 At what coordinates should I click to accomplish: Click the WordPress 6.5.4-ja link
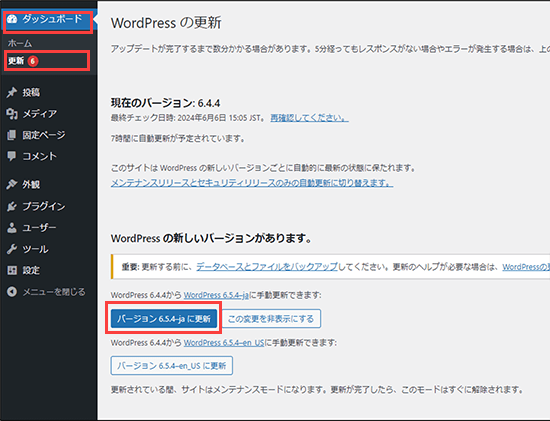[216, 295]
